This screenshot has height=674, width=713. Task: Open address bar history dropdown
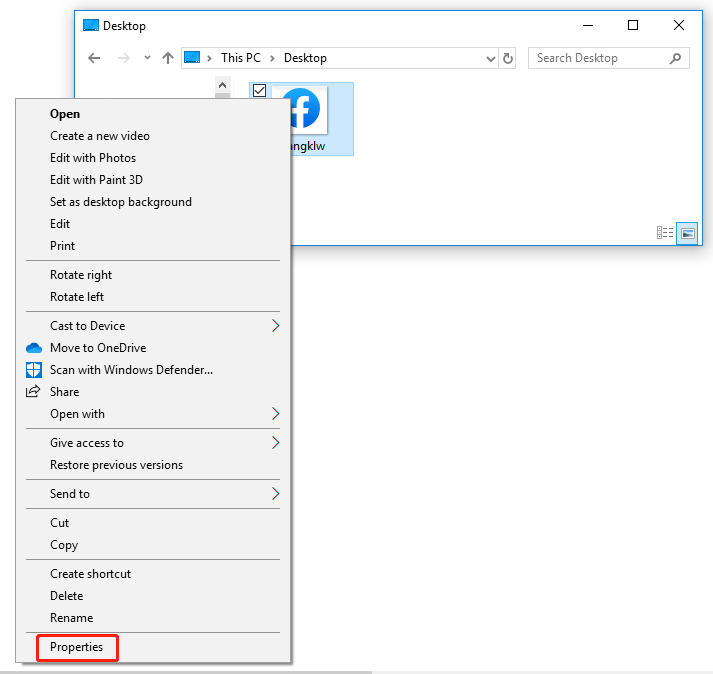coord(491,58)
